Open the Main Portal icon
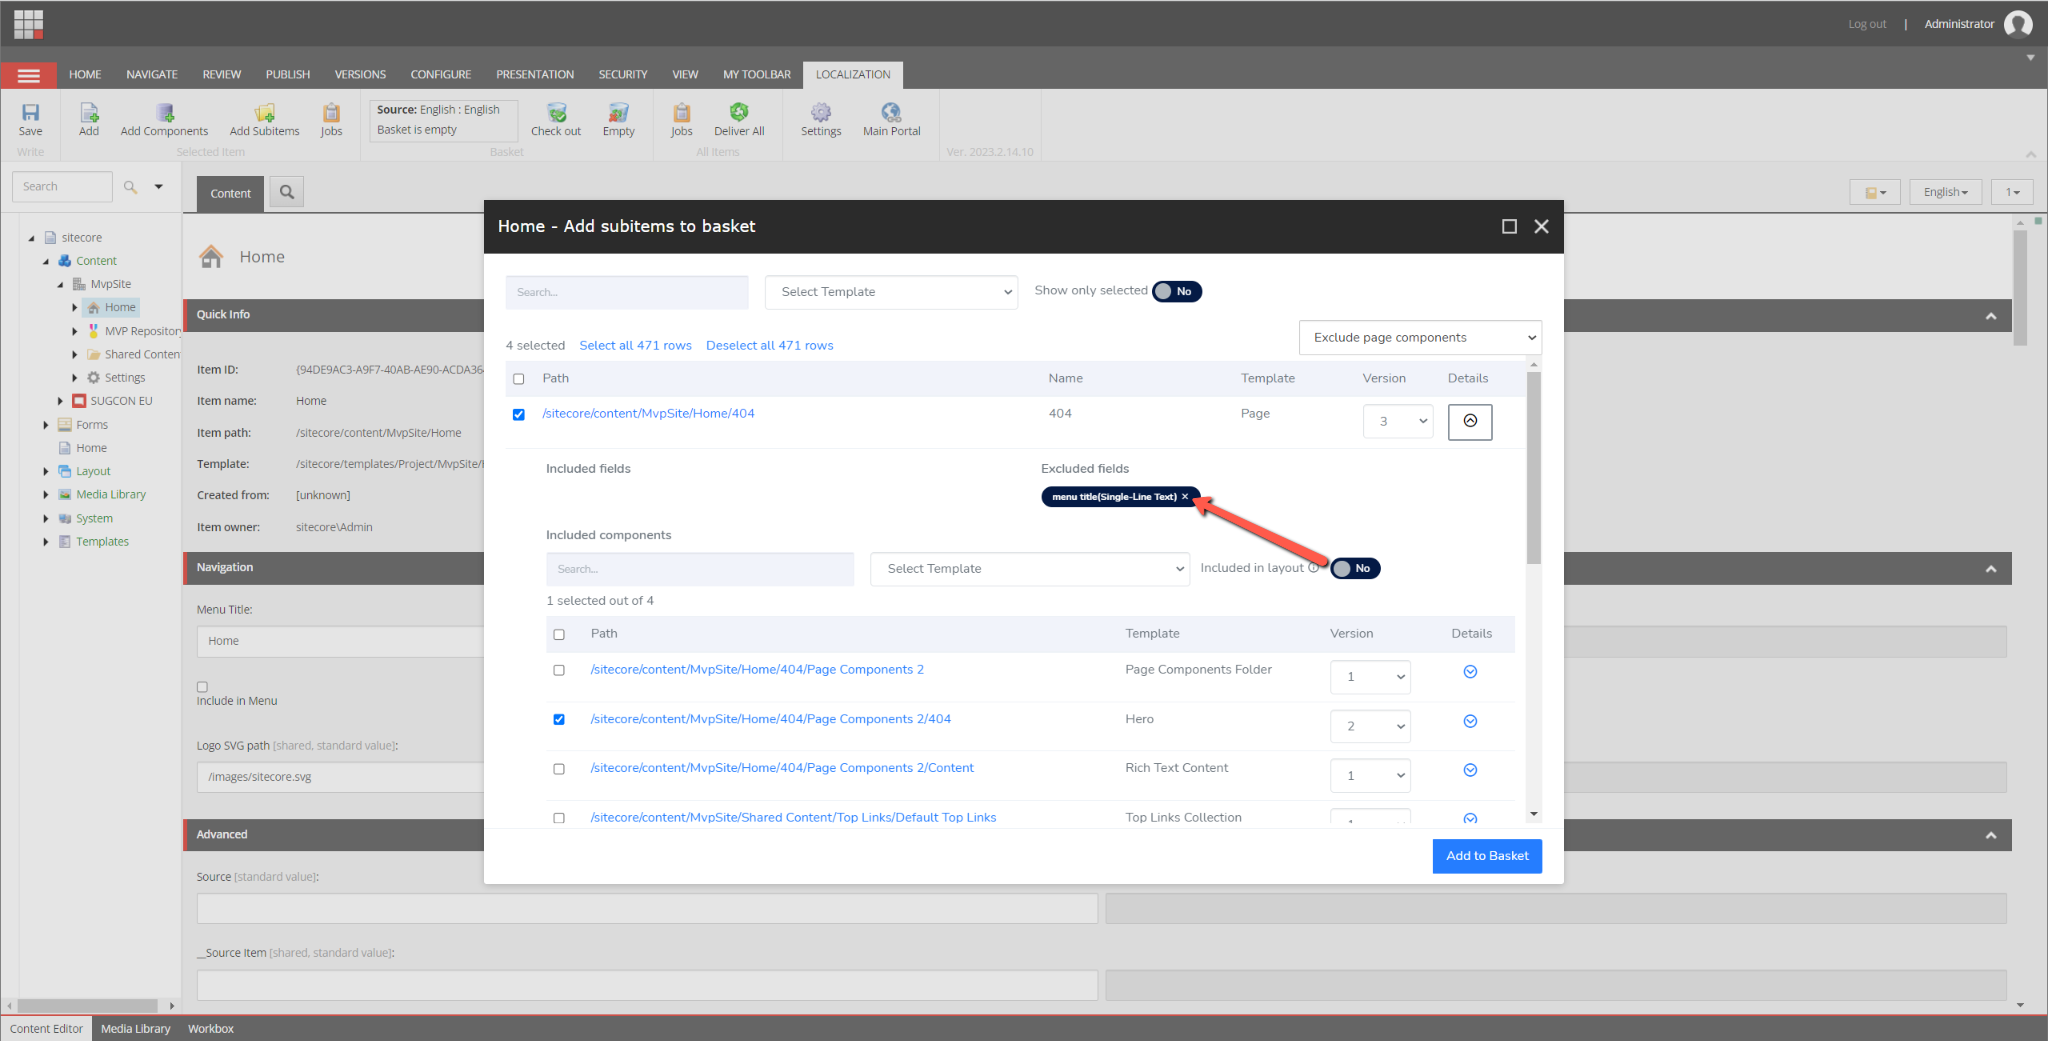 tap(891, 112)
